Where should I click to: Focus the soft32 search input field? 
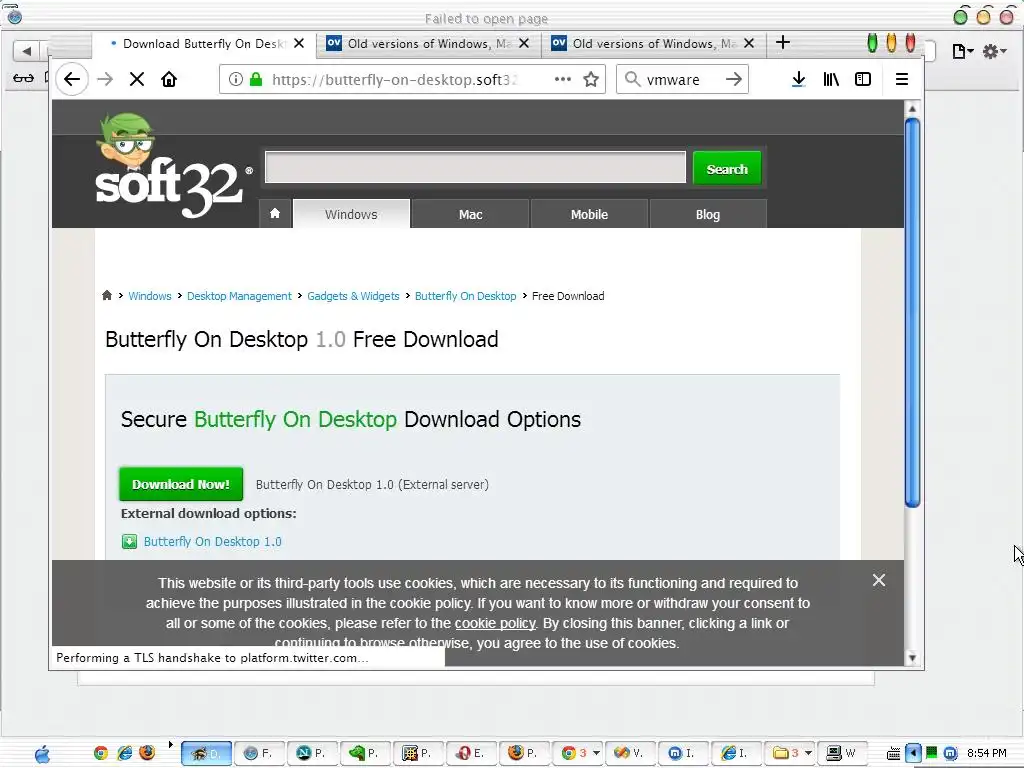(x=475, y=167)
